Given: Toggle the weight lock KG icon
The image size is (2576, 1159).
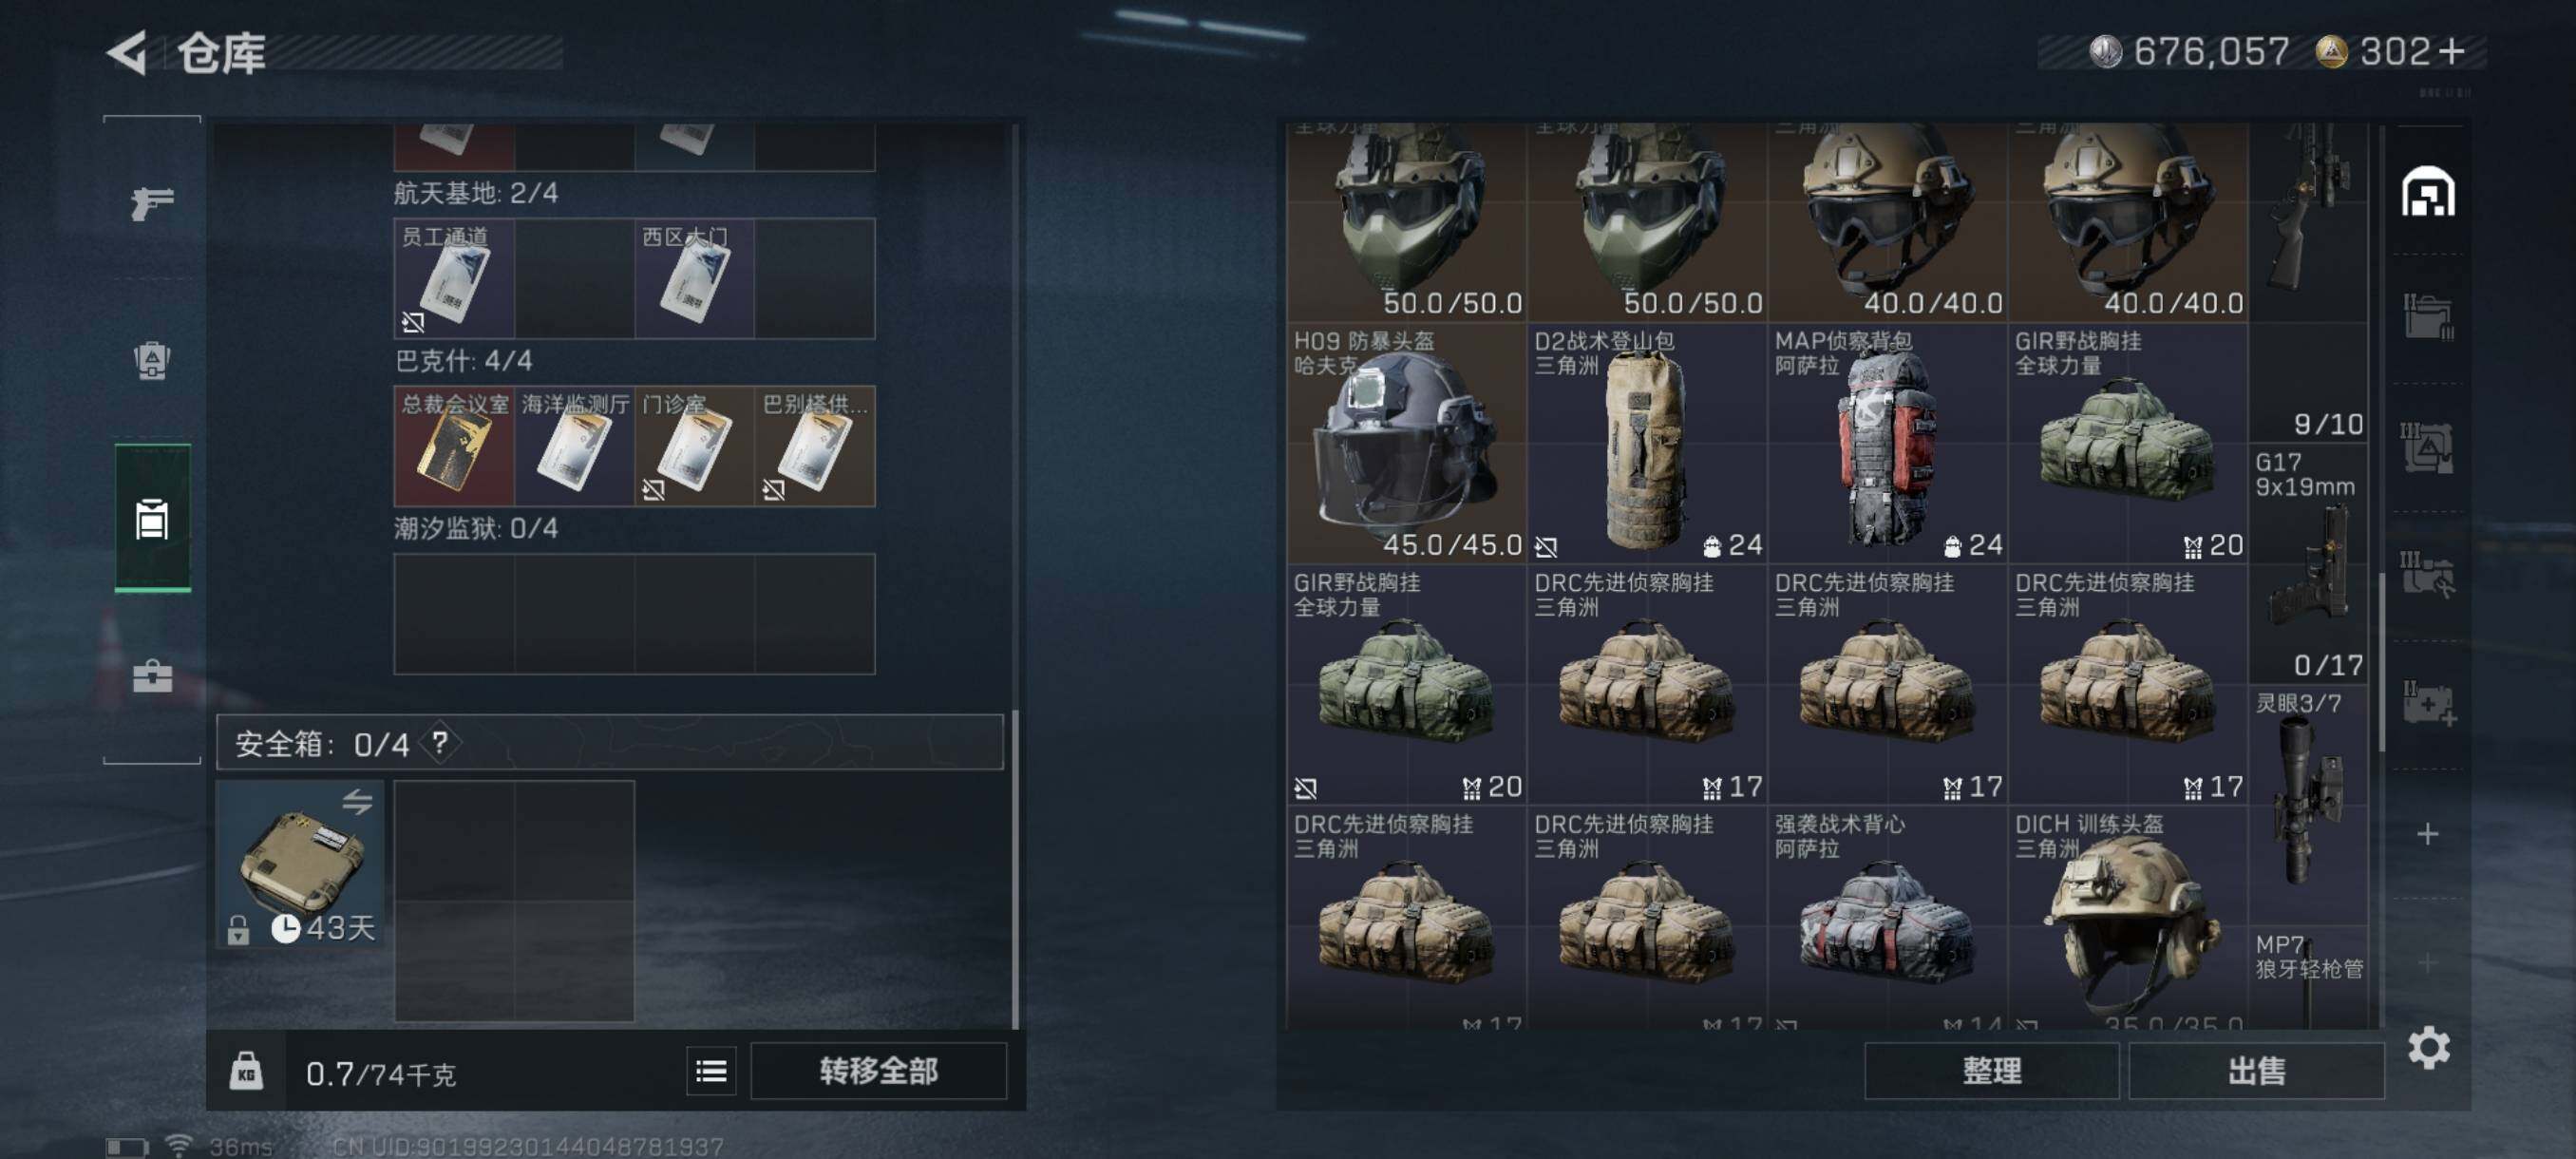Looking at the screenshot, I should pos(246,1072).
